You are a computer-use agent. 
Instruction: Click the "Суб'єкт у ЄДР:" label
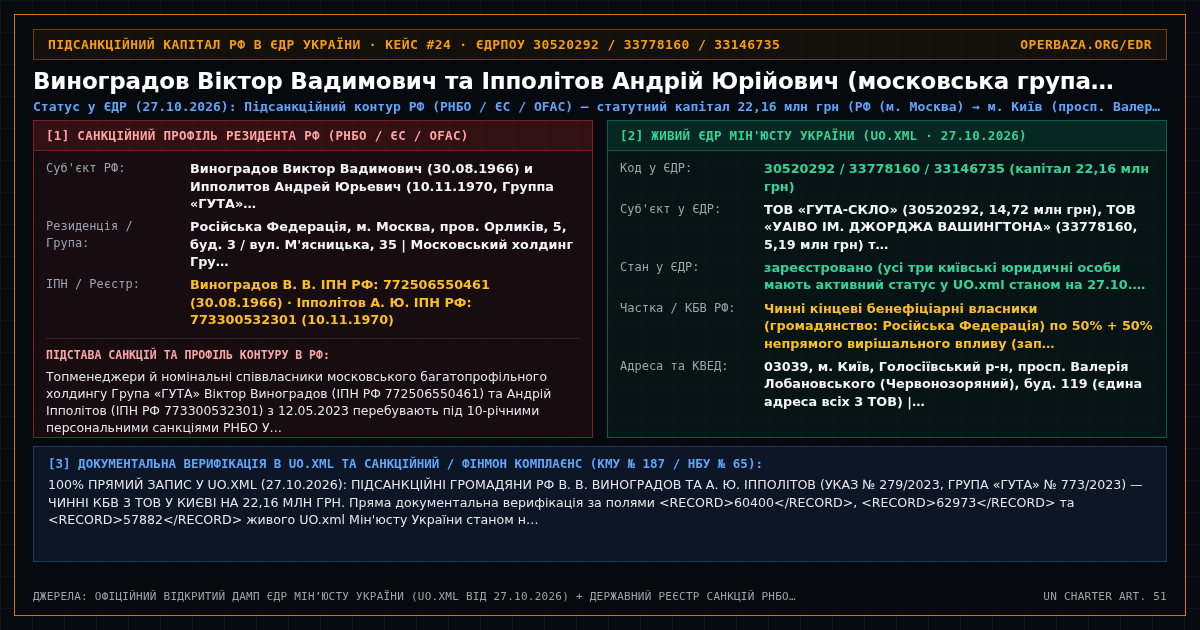(x=670, y=209)
